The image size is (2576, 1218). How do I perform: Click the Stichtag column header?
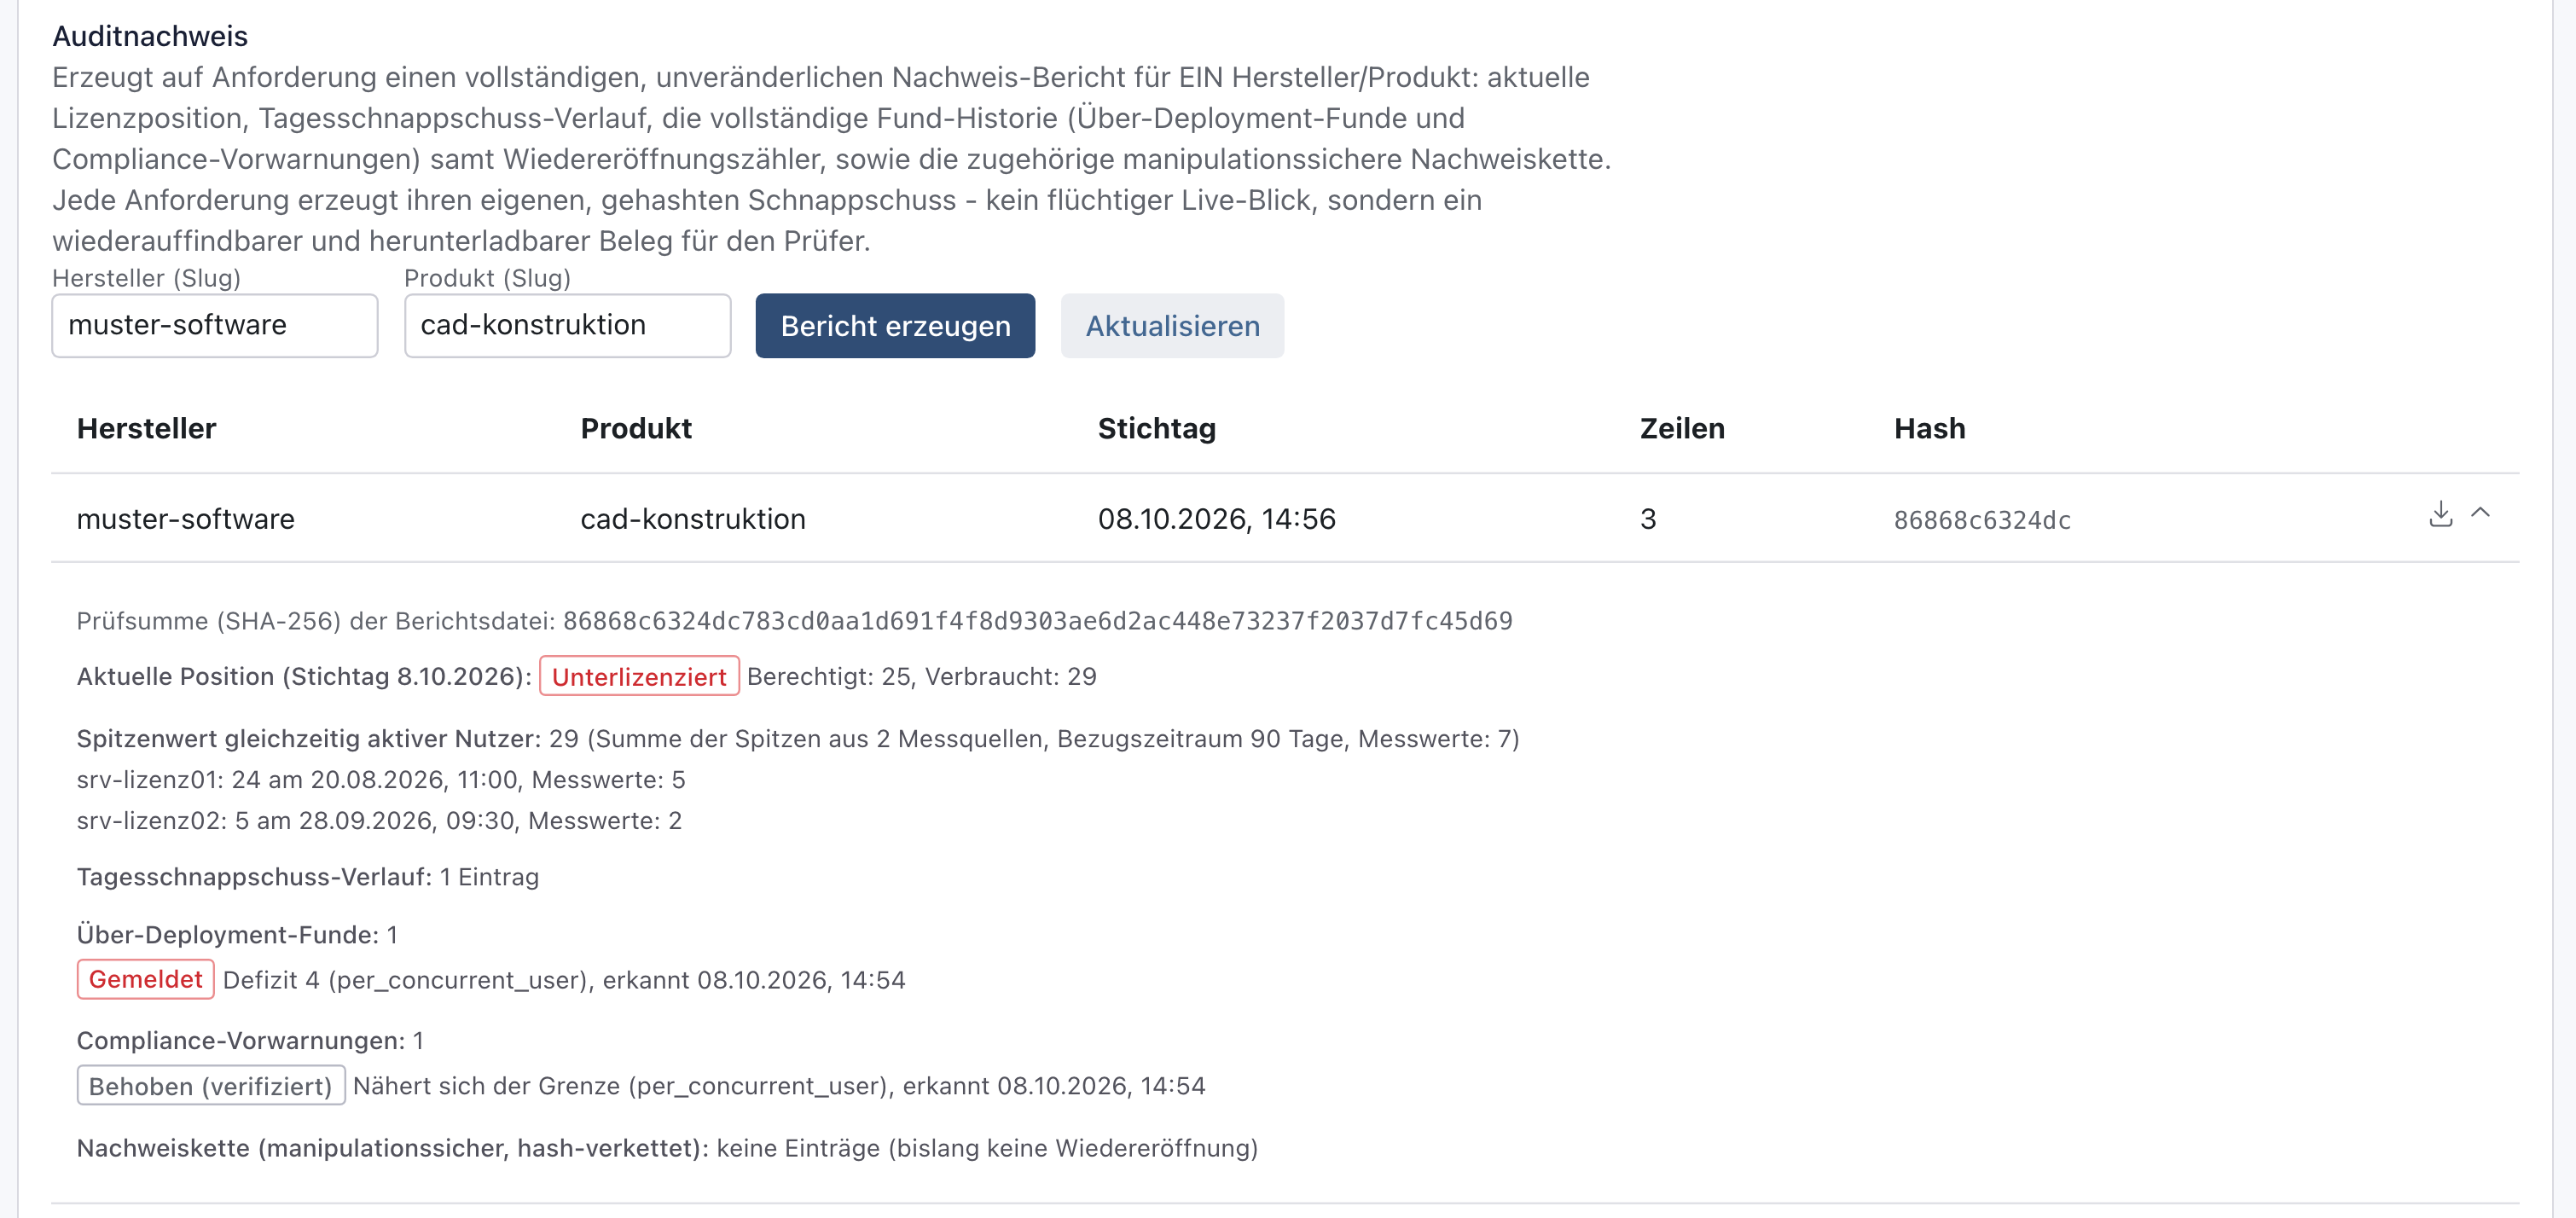(x=1157, y=428)
